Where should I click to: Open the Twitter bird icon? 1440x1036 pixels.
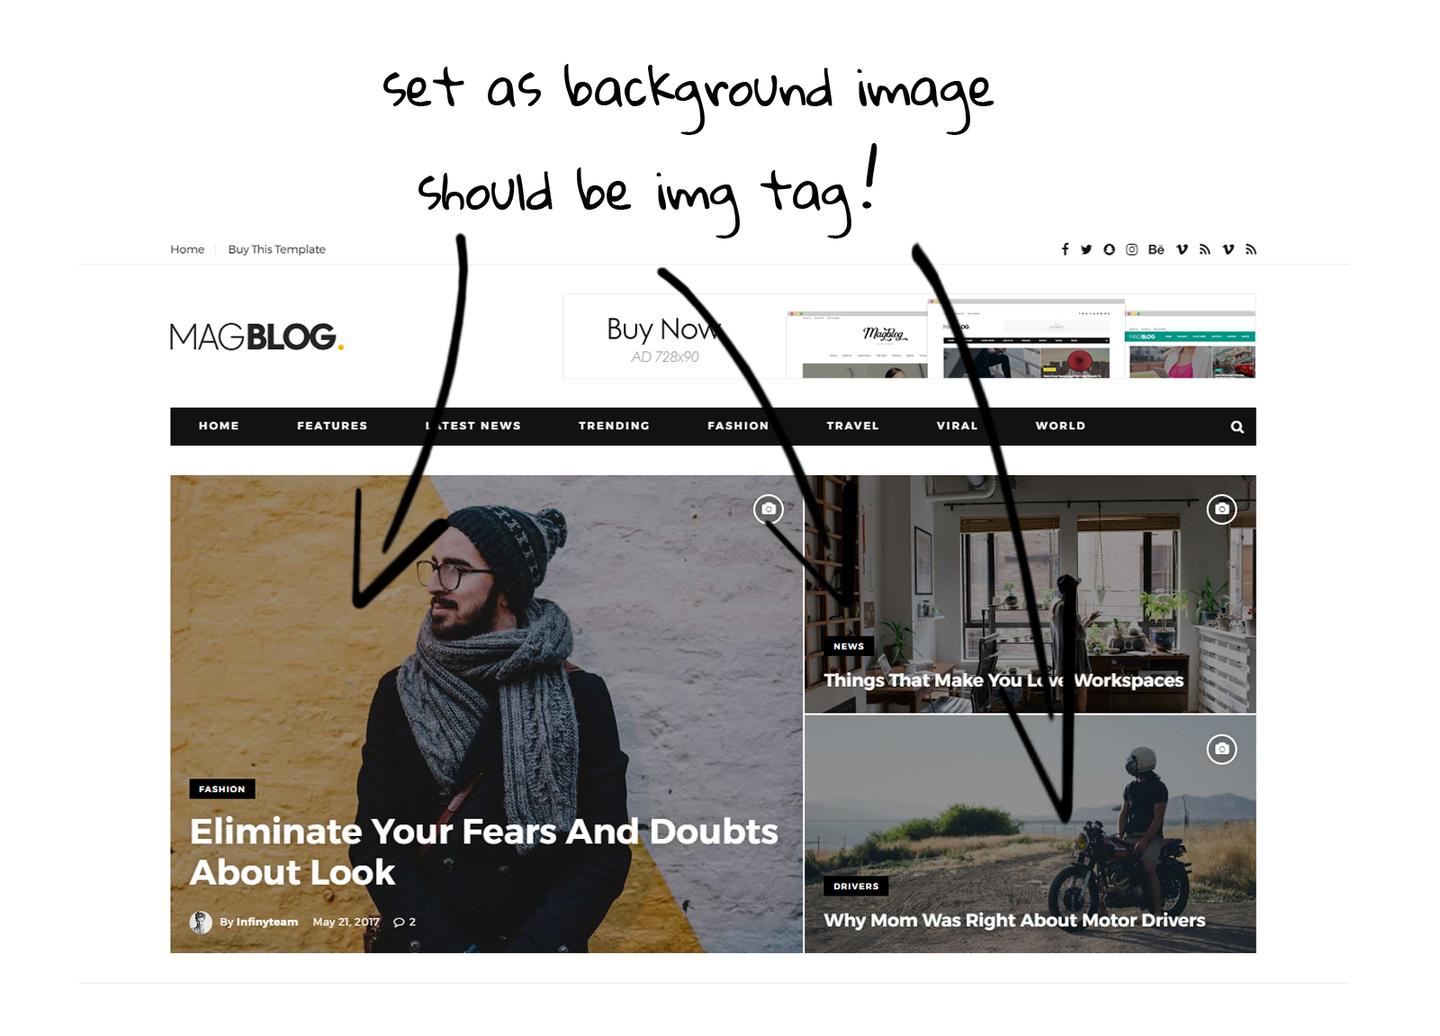tap(1086, 250)
